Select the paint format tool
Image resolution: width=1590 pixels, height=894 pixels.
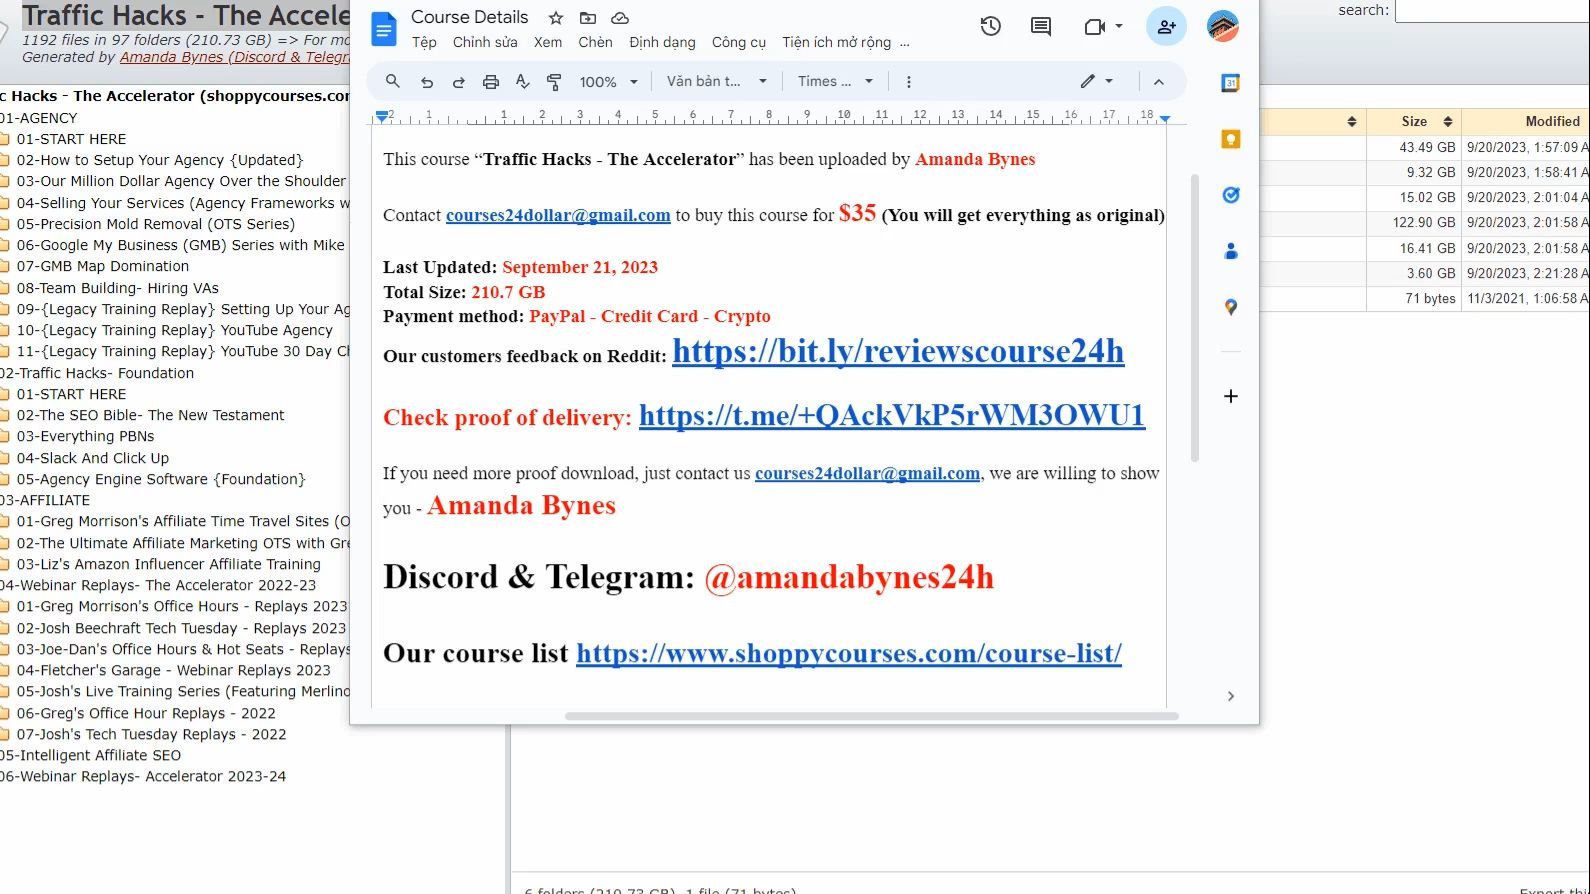coord(554,82)
